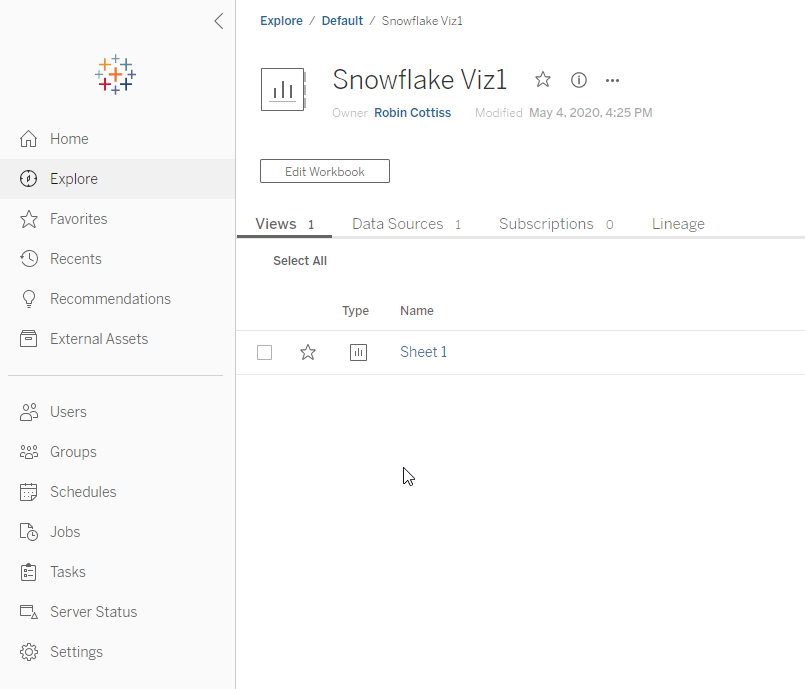Image resolution: width=805 pixels, height=689 pixels.
Task: Open the Explore compass icon
Action: (28, 179)
